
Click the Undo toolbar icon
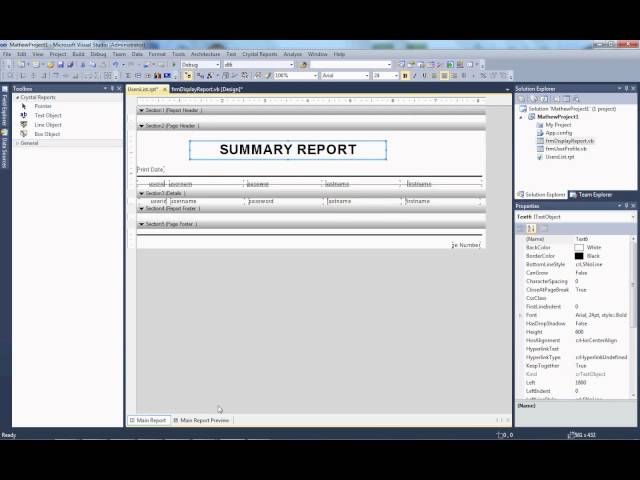click(116, 64)
